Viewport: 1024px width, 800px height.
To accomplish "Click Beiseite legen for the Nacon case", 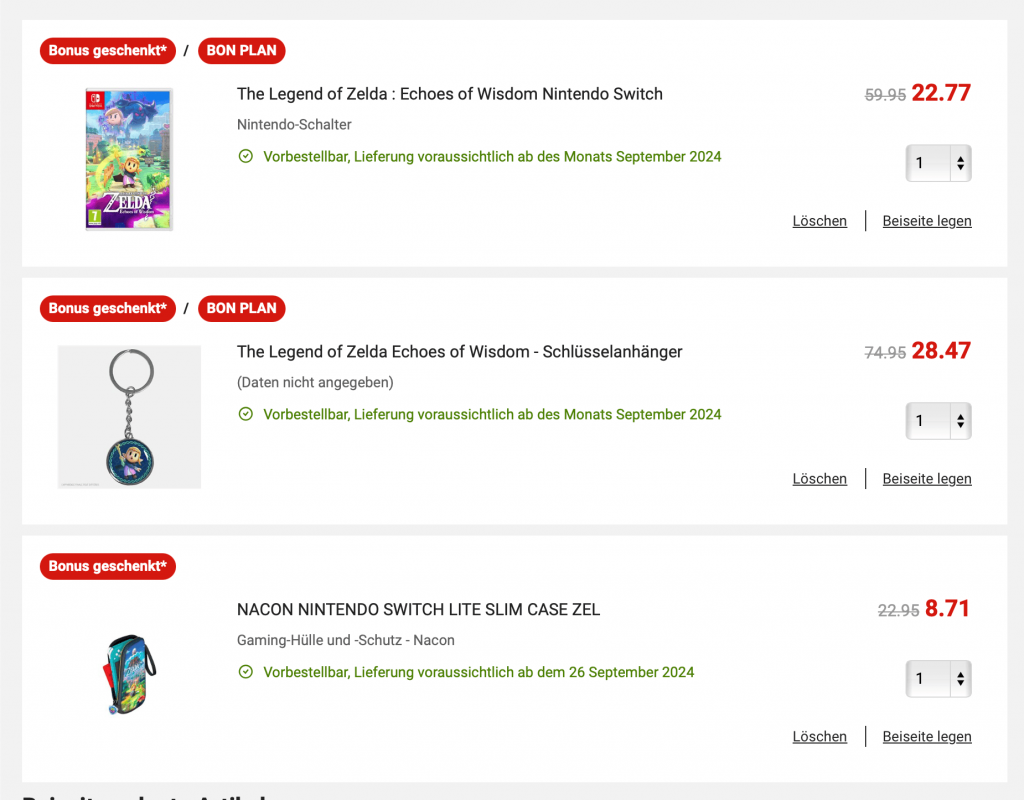I will (926, 737).
